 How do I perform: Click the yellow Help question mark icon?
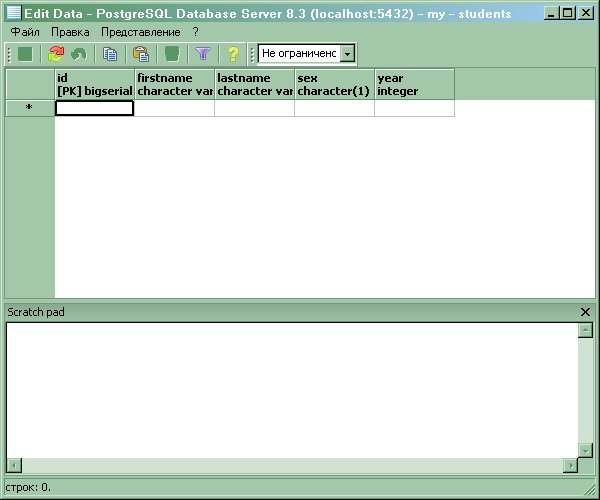233,54
